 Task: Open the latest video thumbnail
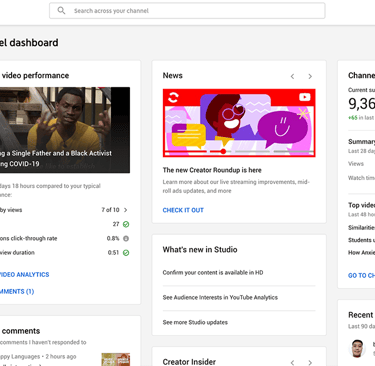(65, 130)
